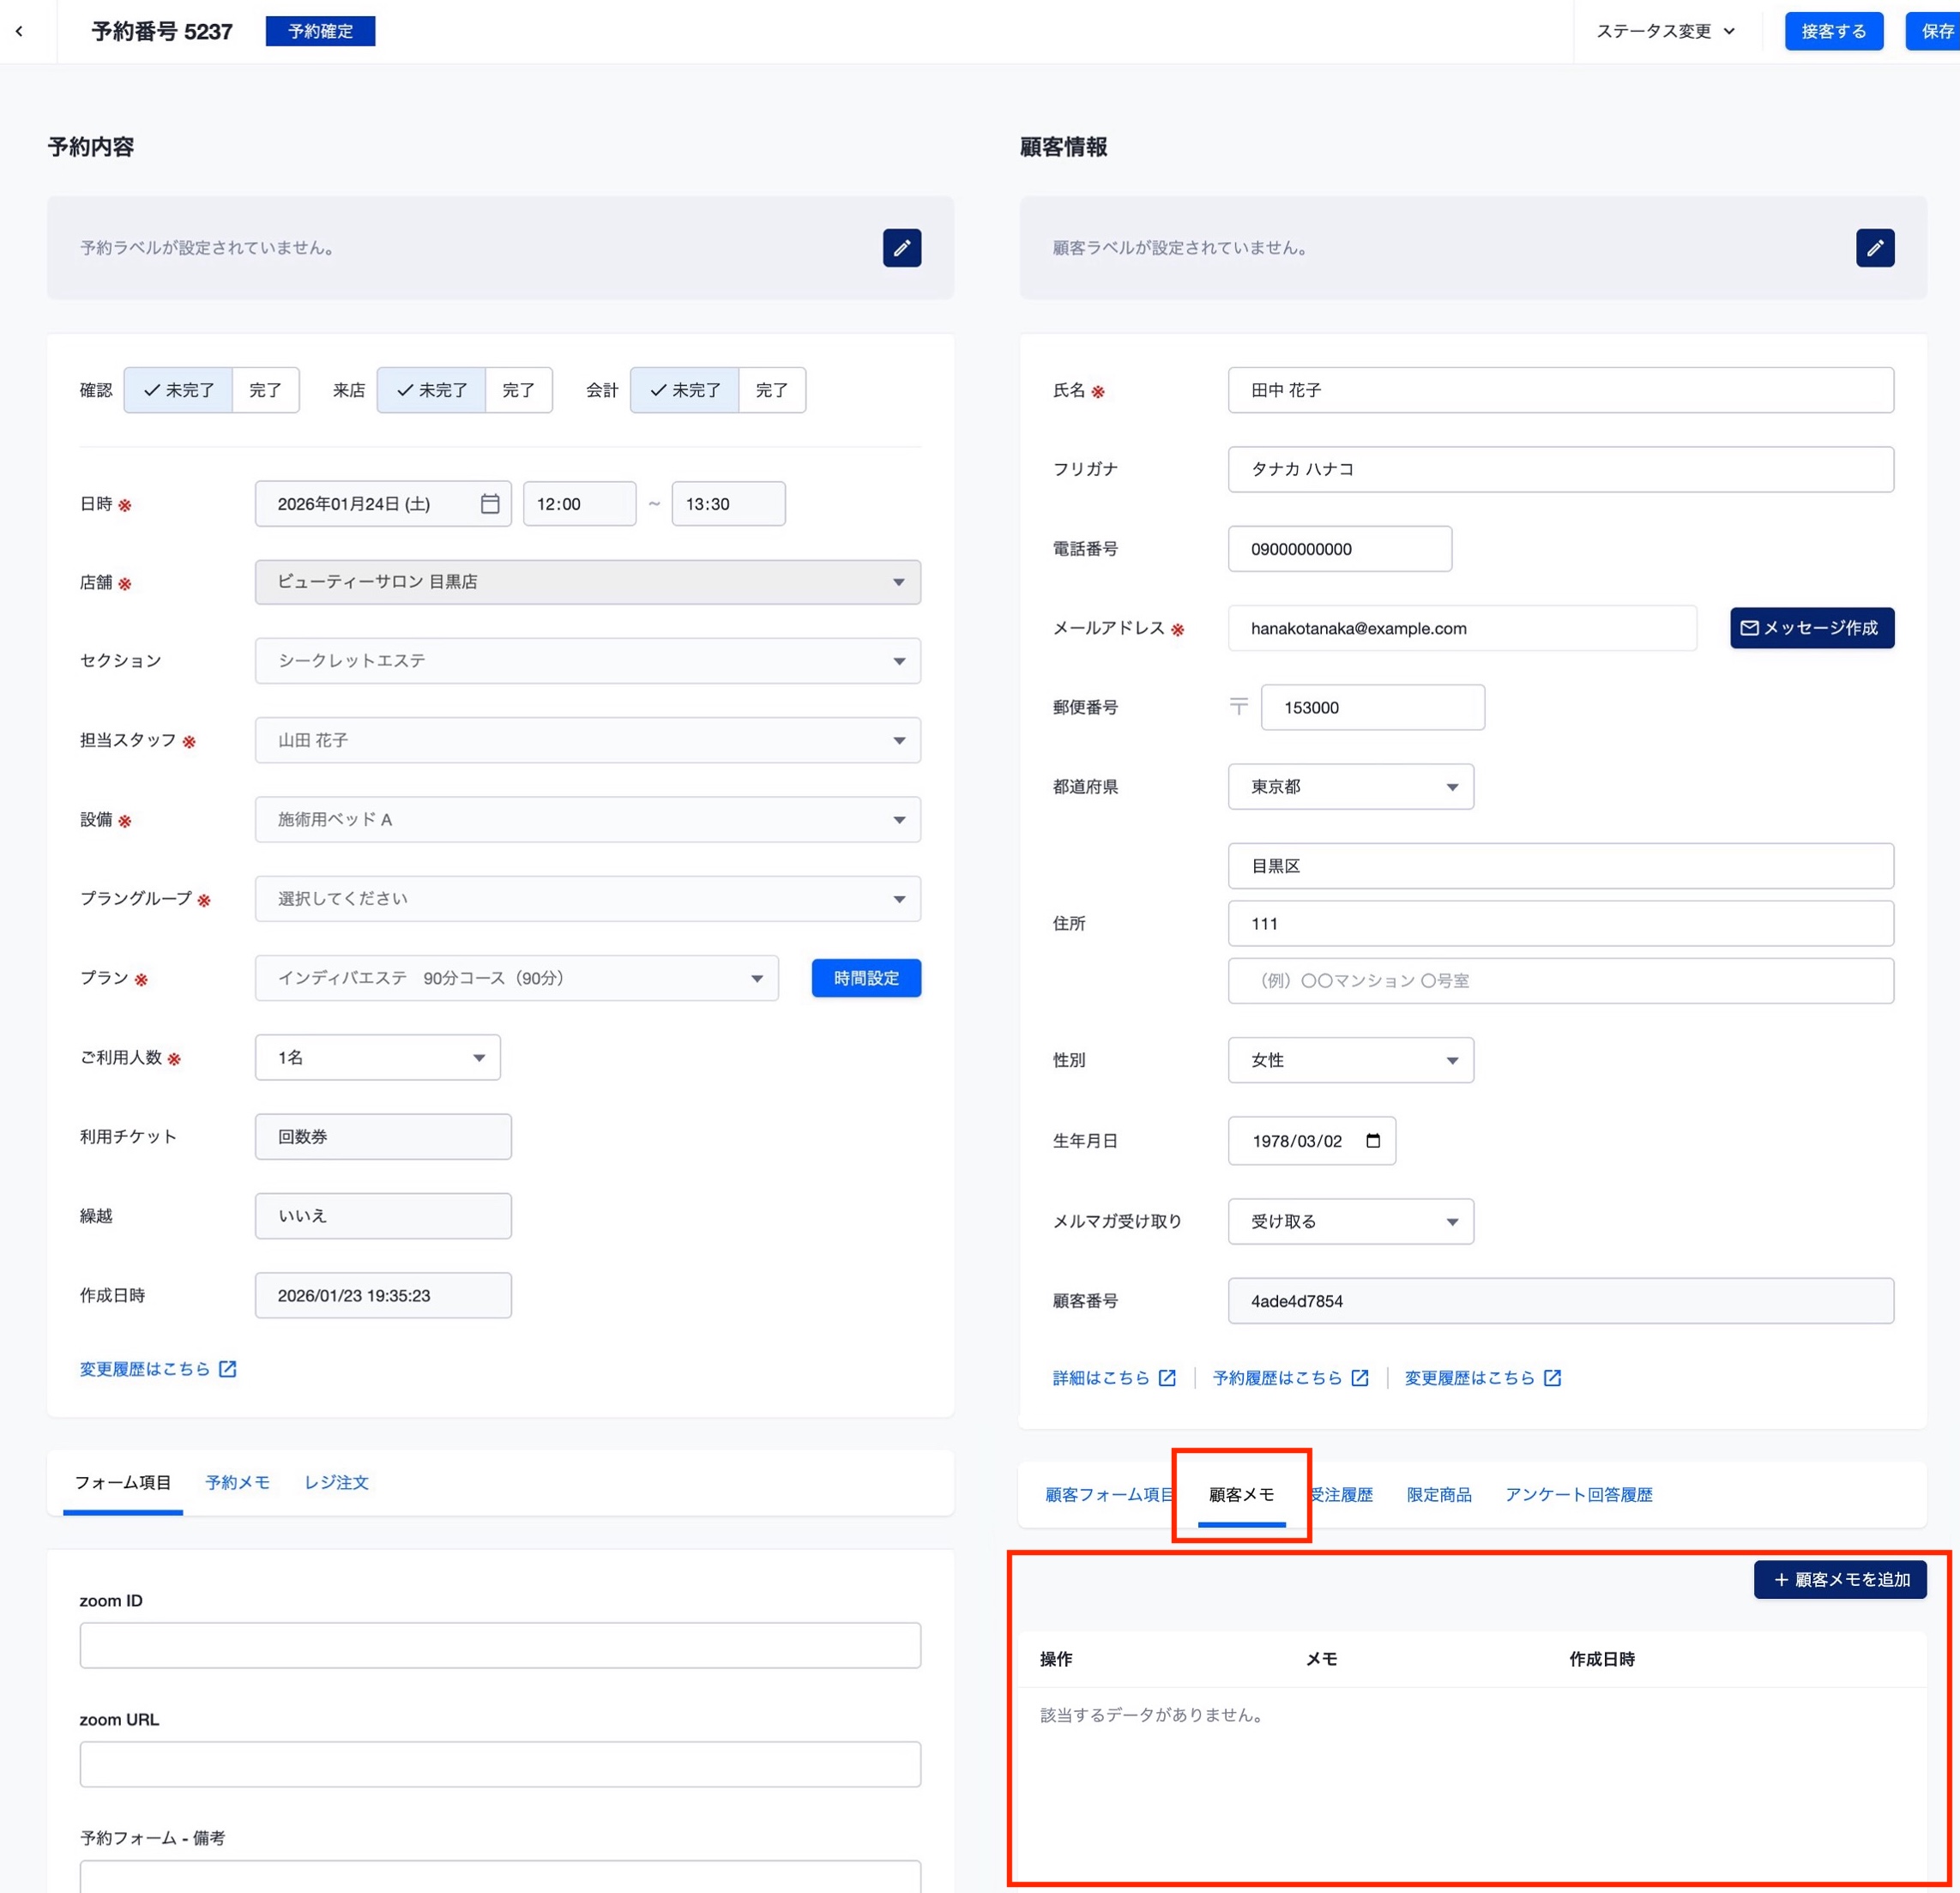Viewport: 1960px width, 1893px height.
Task: Click external link icon beside 予約履歴はこちら
Action: coord(1359,1378)
